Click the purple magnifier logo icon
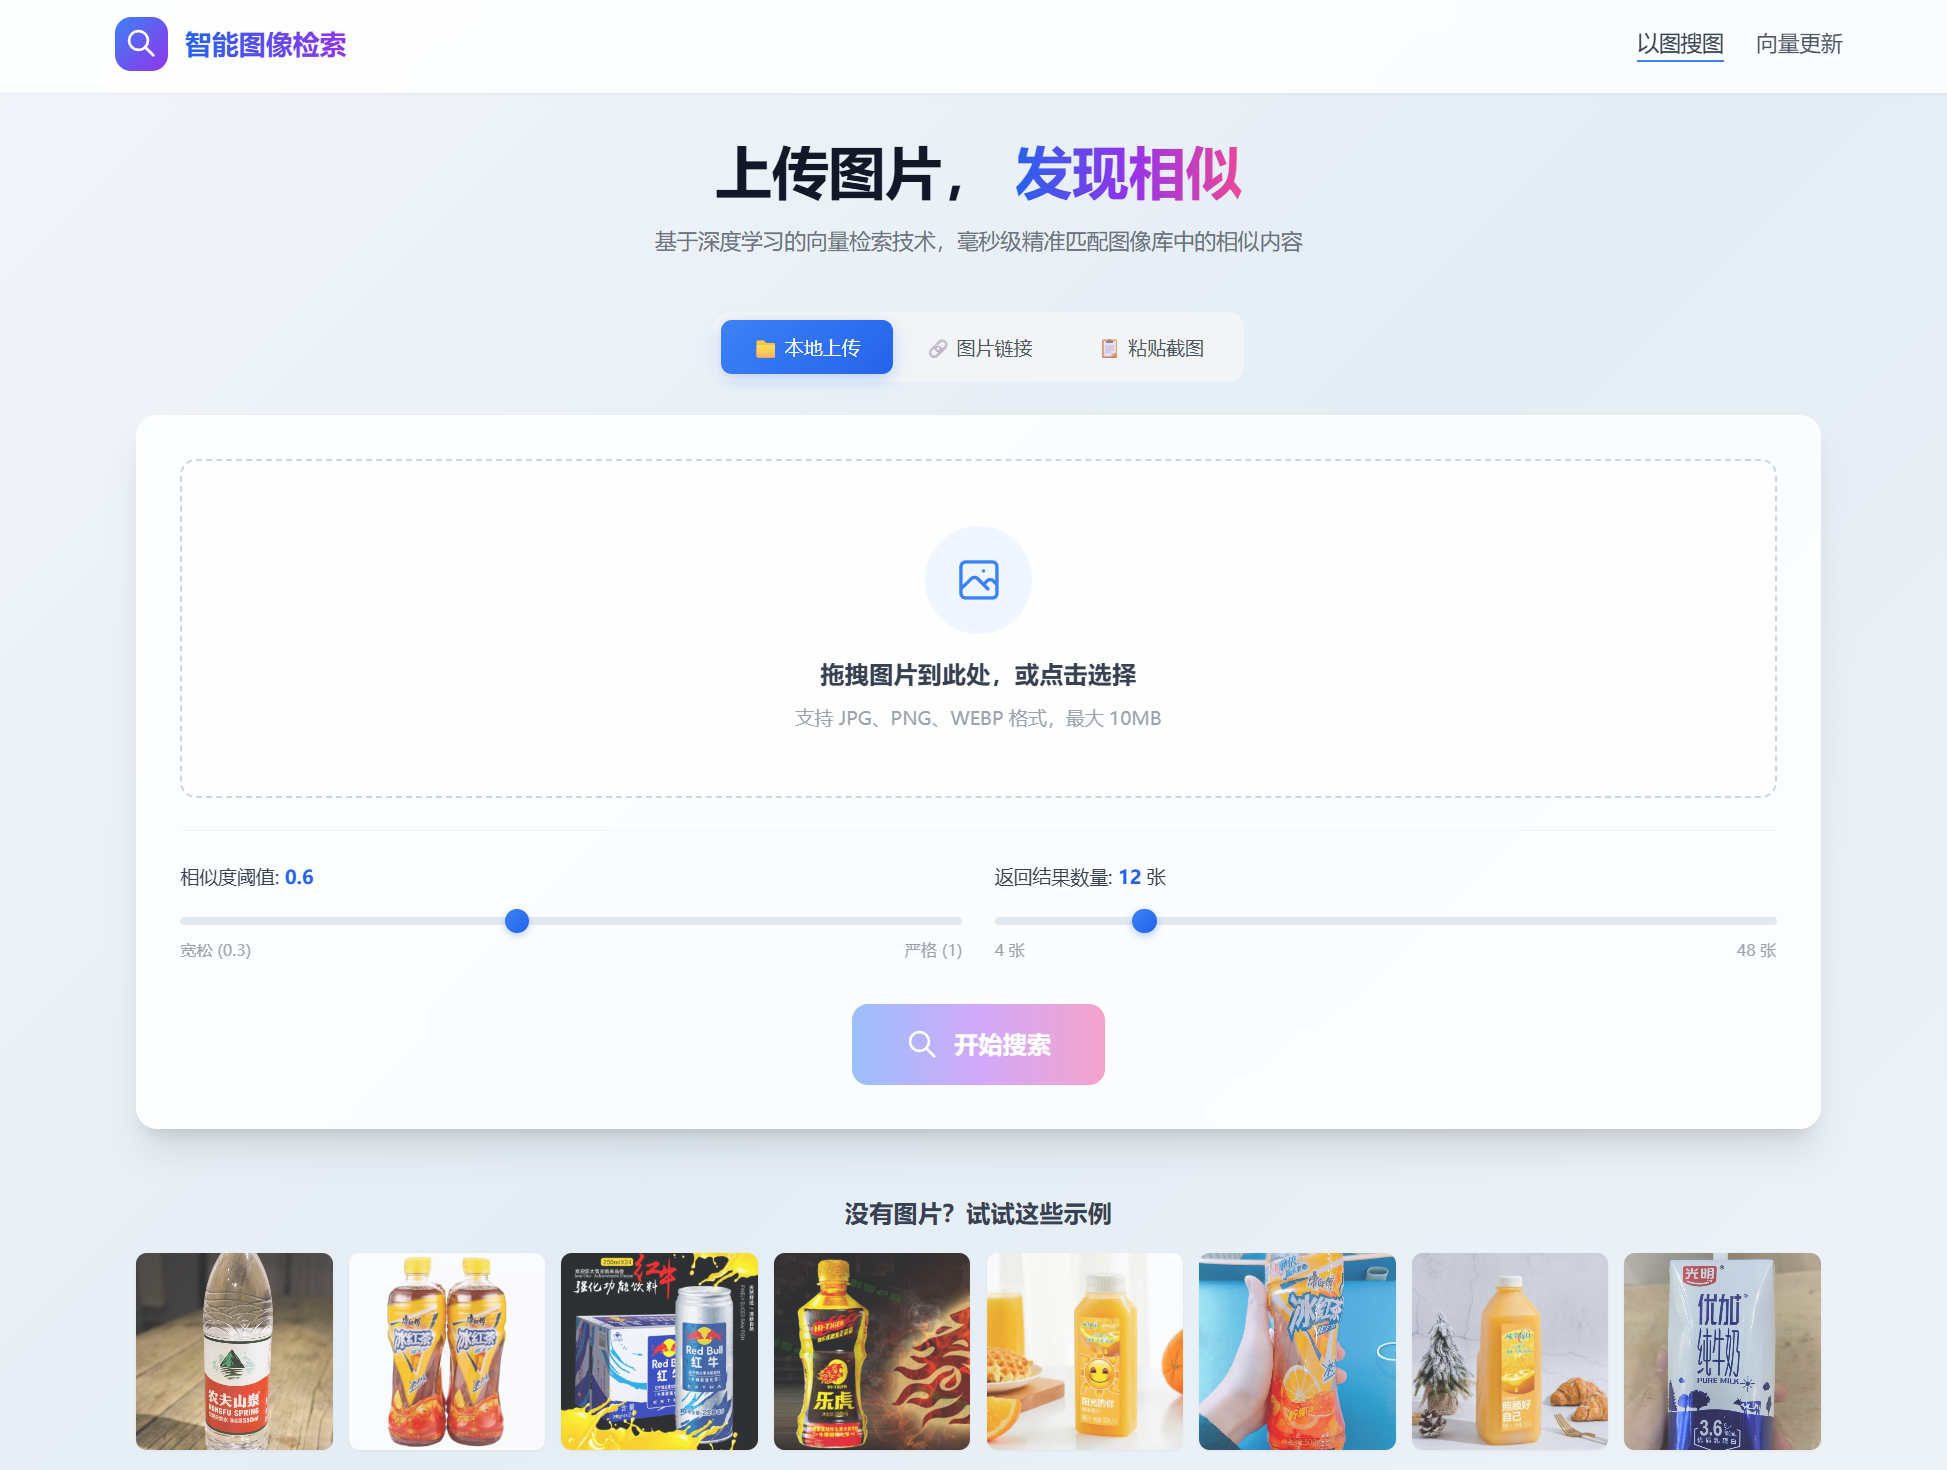 (x=141, y=44)
